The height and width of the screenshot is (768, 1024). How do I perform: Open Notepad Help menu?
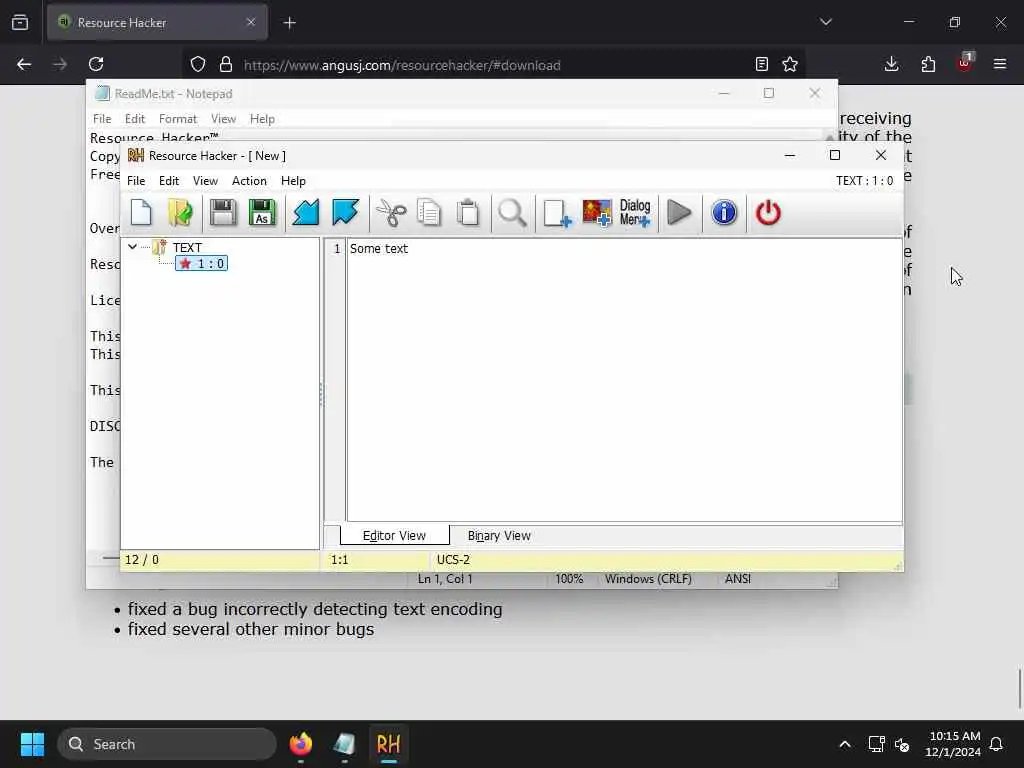262,119
